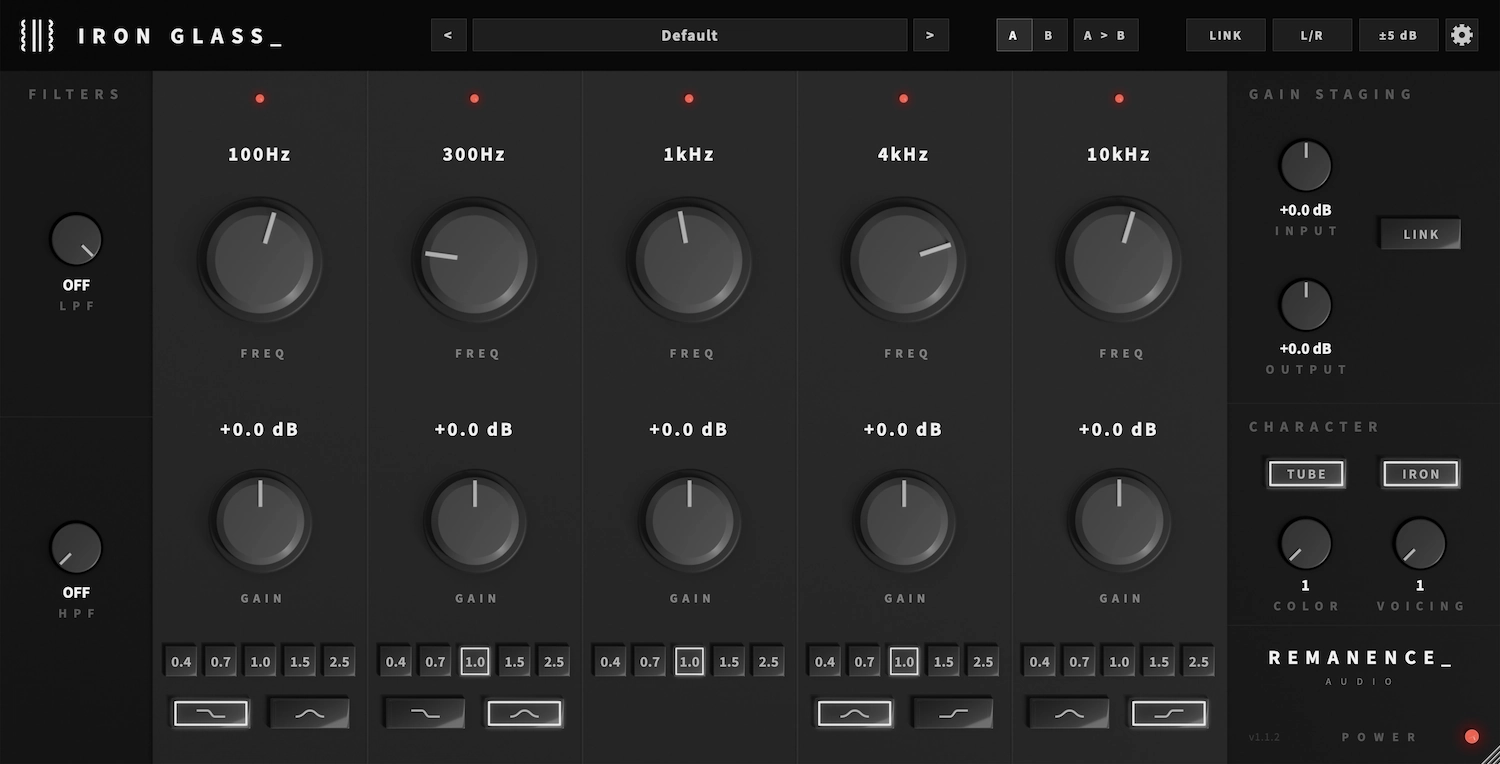Toggle the 300Hz band red LED
The width and height of the screenshot is (1500, 764).
pyautogui.click(x=474, y=98)
